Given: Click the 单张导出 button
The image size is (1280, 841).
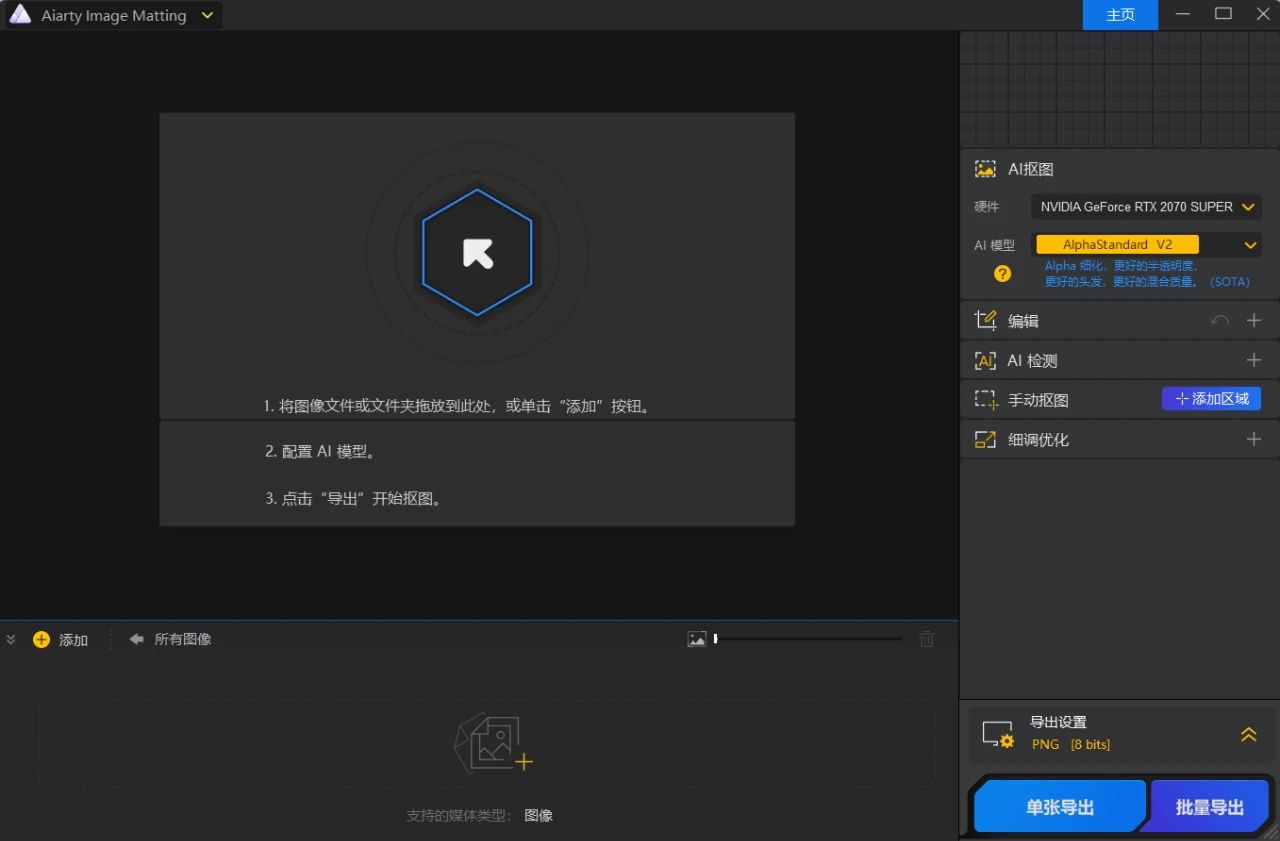Looking at the screenshot, I should 1059,807.
